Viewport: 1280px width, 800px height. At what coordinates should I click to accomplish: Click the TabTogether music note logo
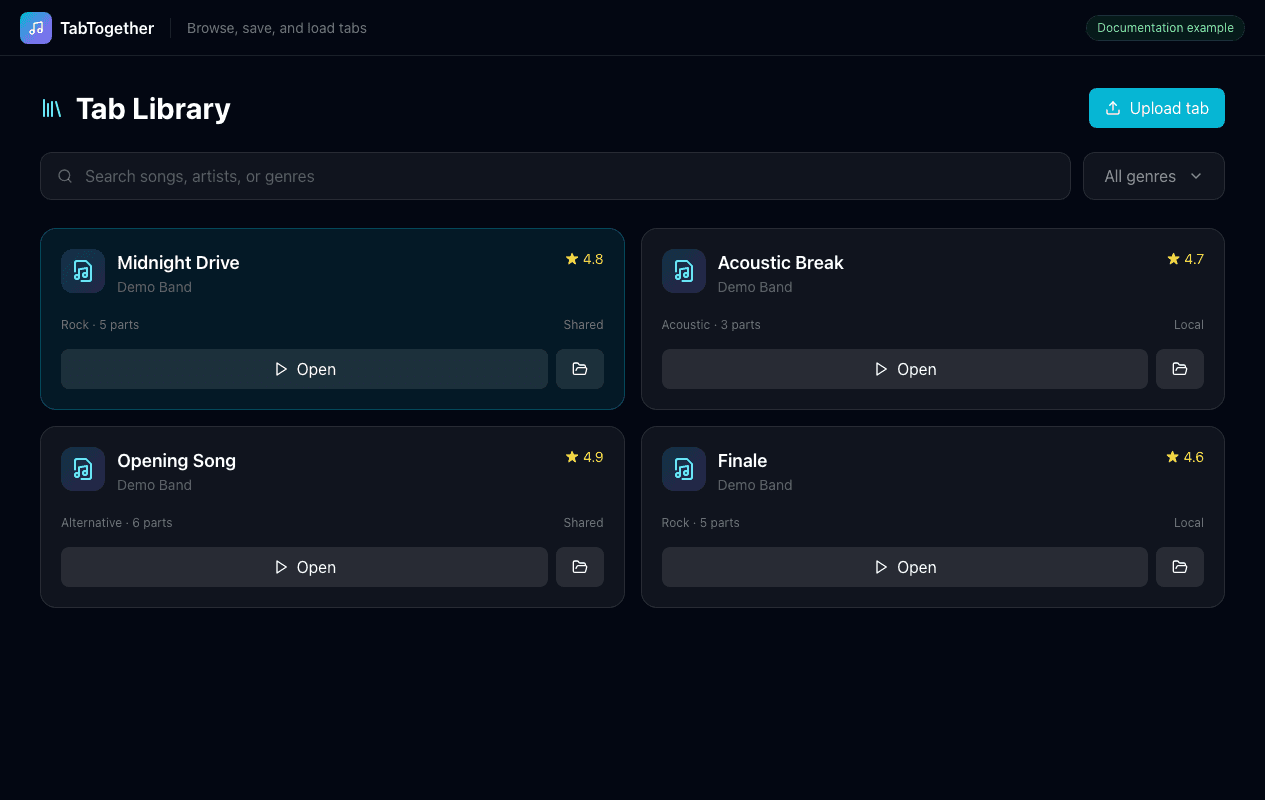[x=36, y=28]
